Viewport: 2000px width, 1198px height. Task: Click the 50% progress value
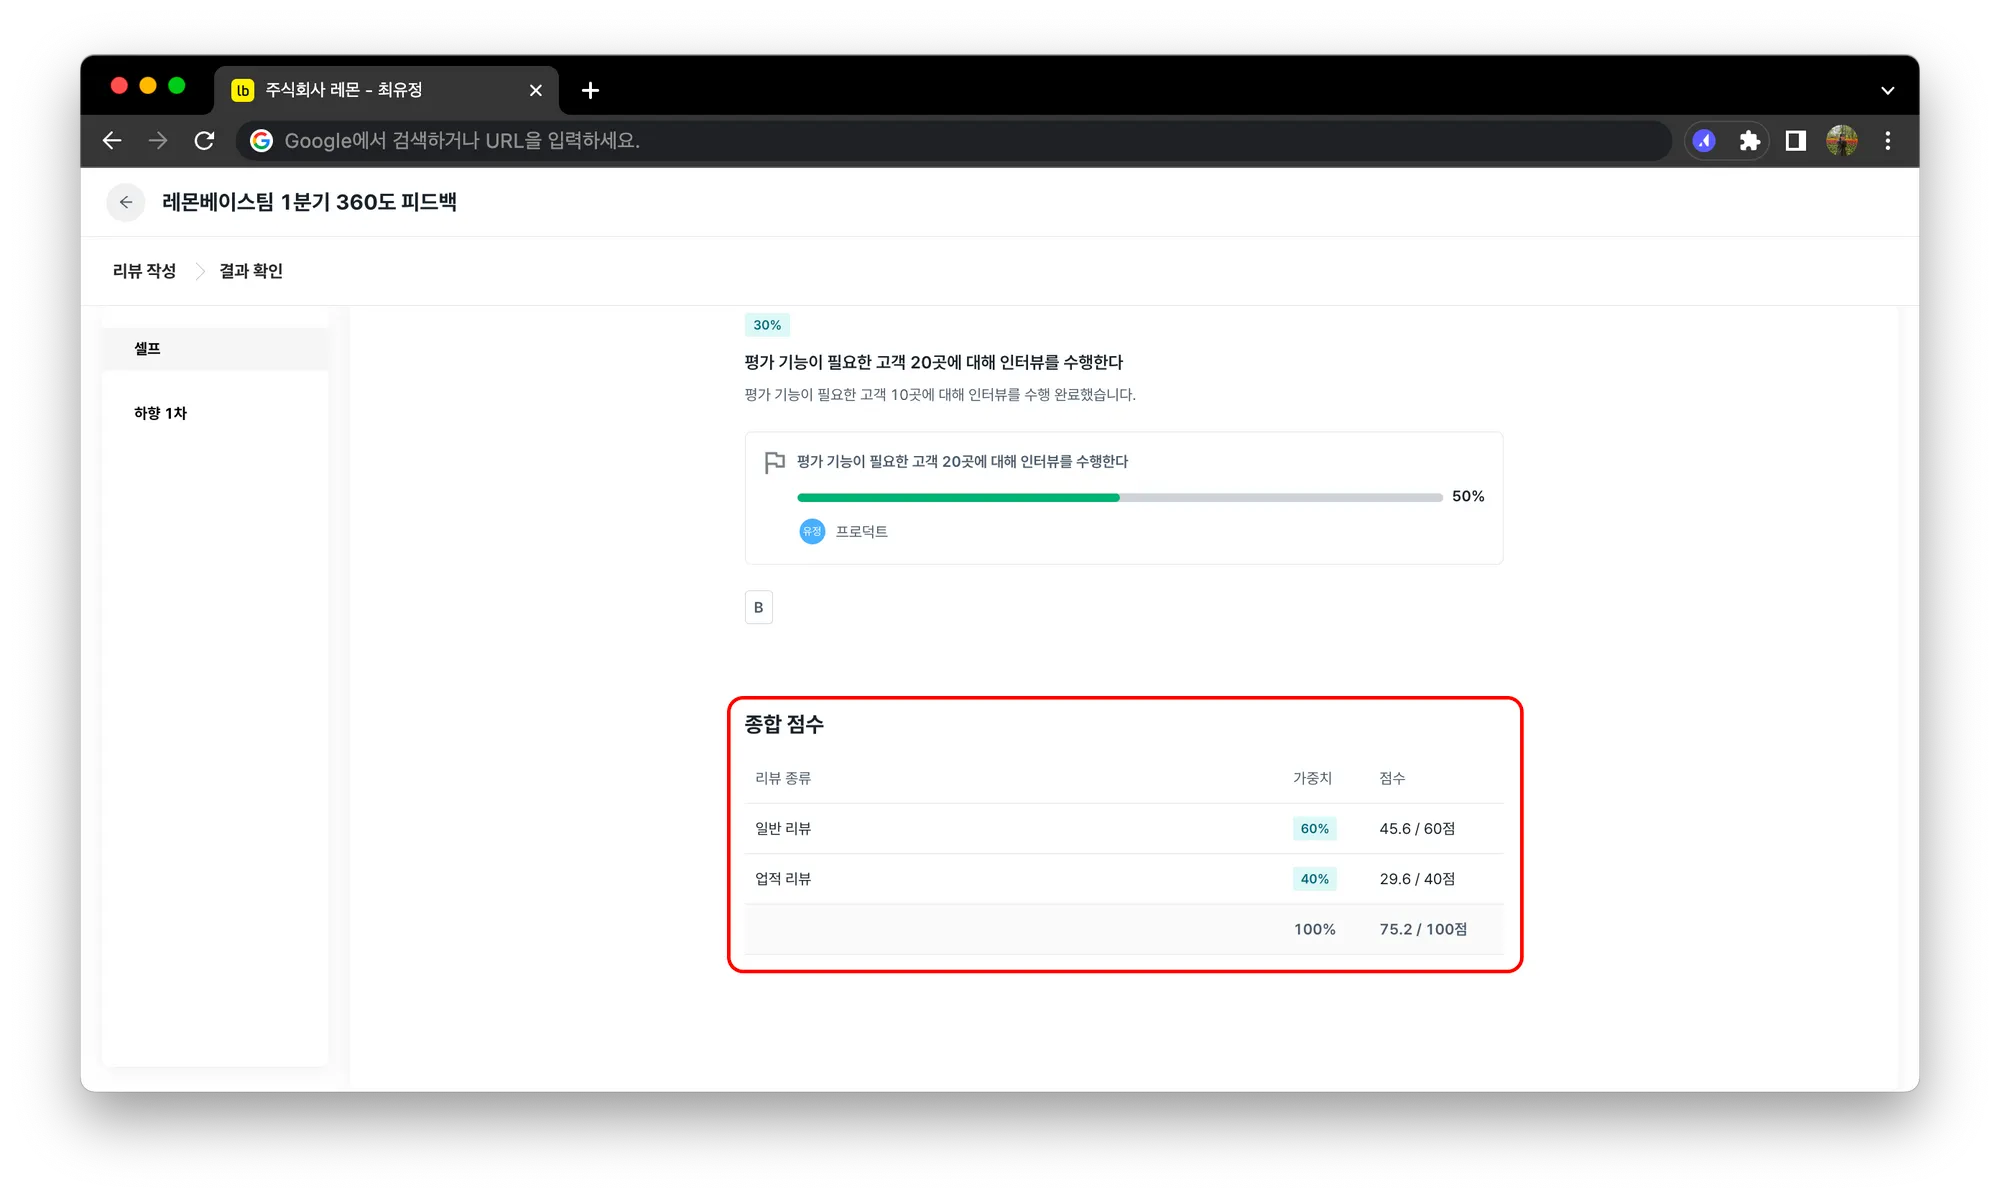[1468, 496]
